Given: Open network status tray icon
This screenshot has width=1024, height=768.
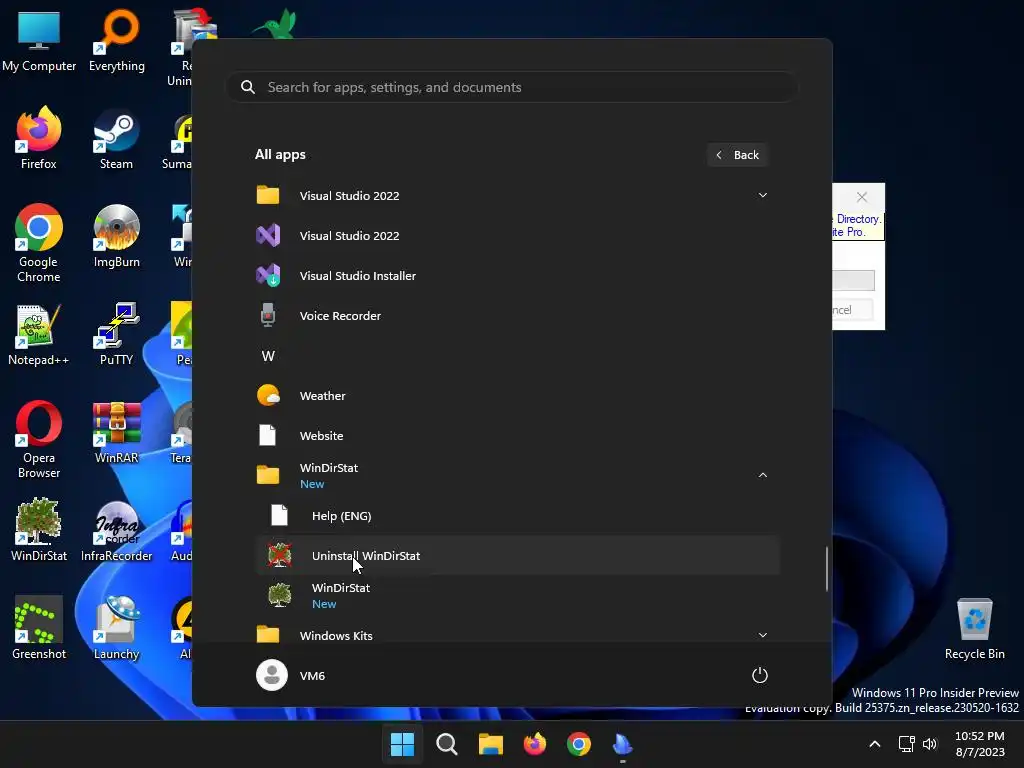Looking at the screenshot, I should 906,744.
